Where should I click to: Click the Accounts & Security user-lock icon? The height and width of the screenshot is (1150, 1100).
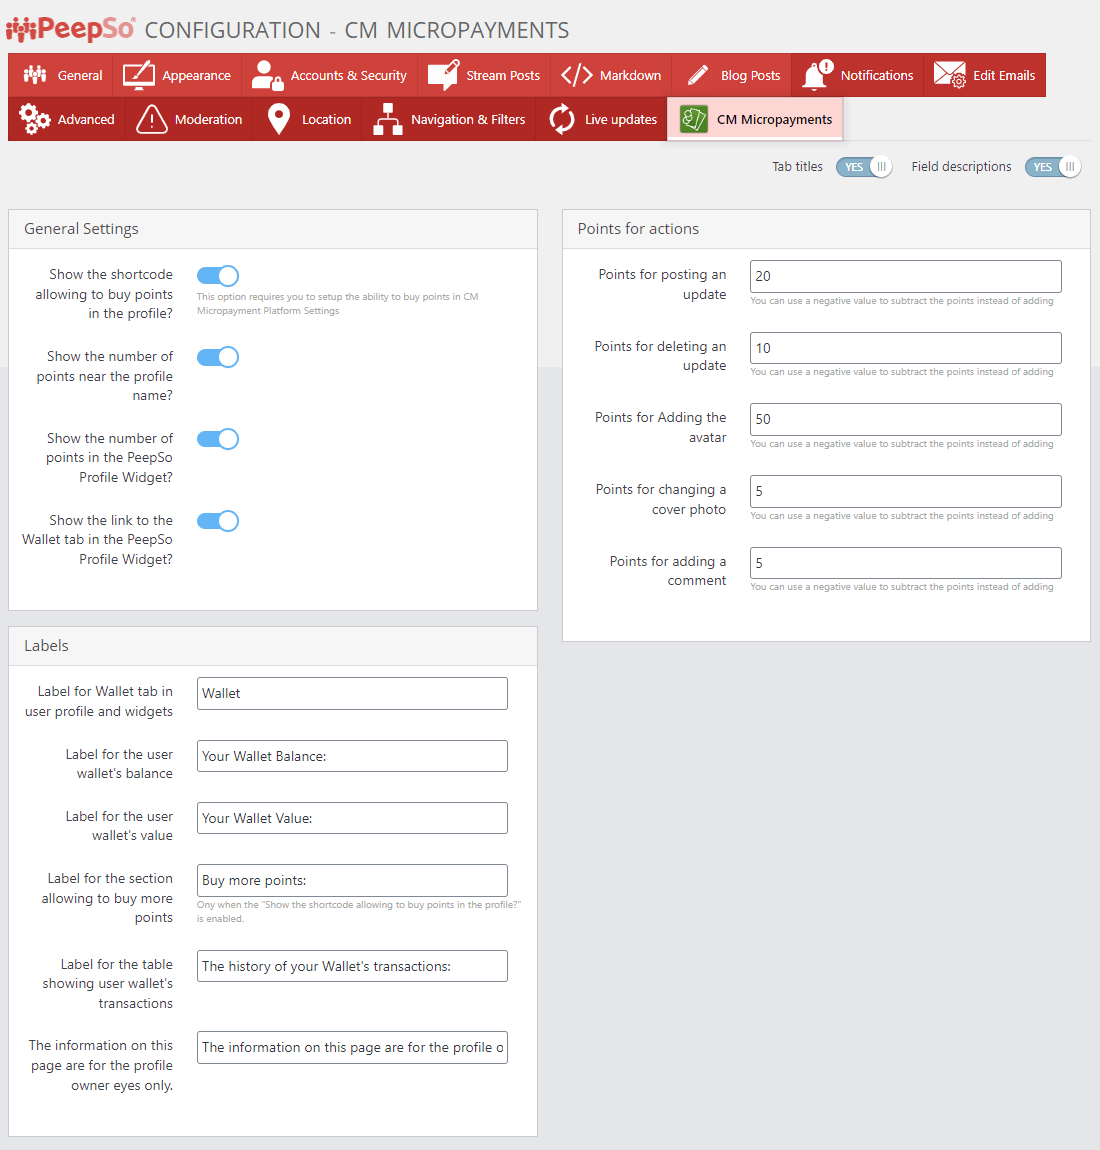pyautogui.click(x=267, y=75)
